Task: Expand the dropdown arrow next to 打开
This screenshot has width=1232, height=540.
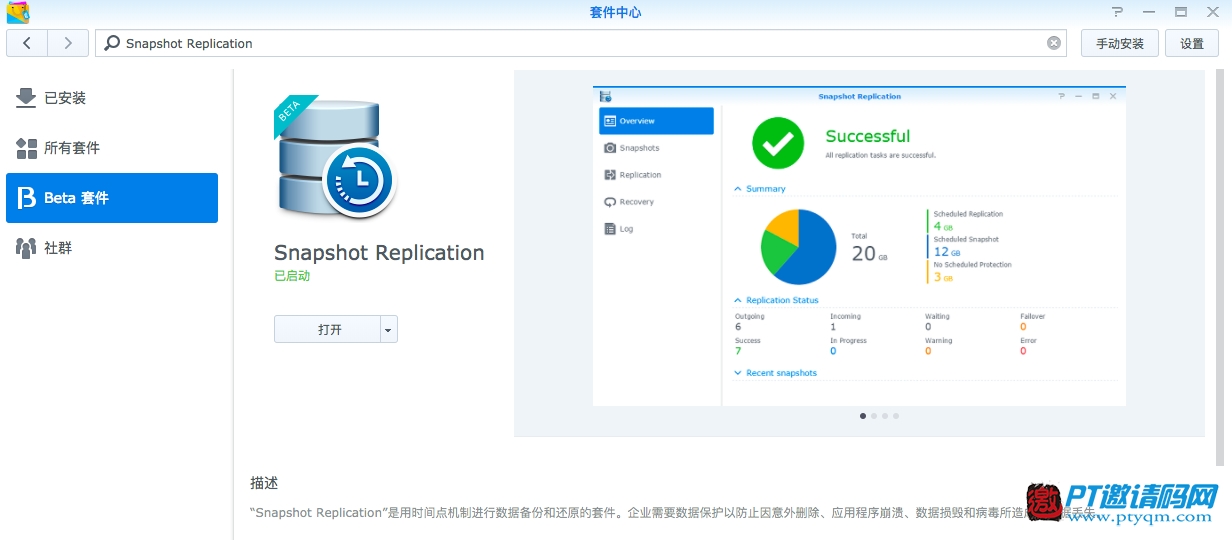Action: point(389,329)
